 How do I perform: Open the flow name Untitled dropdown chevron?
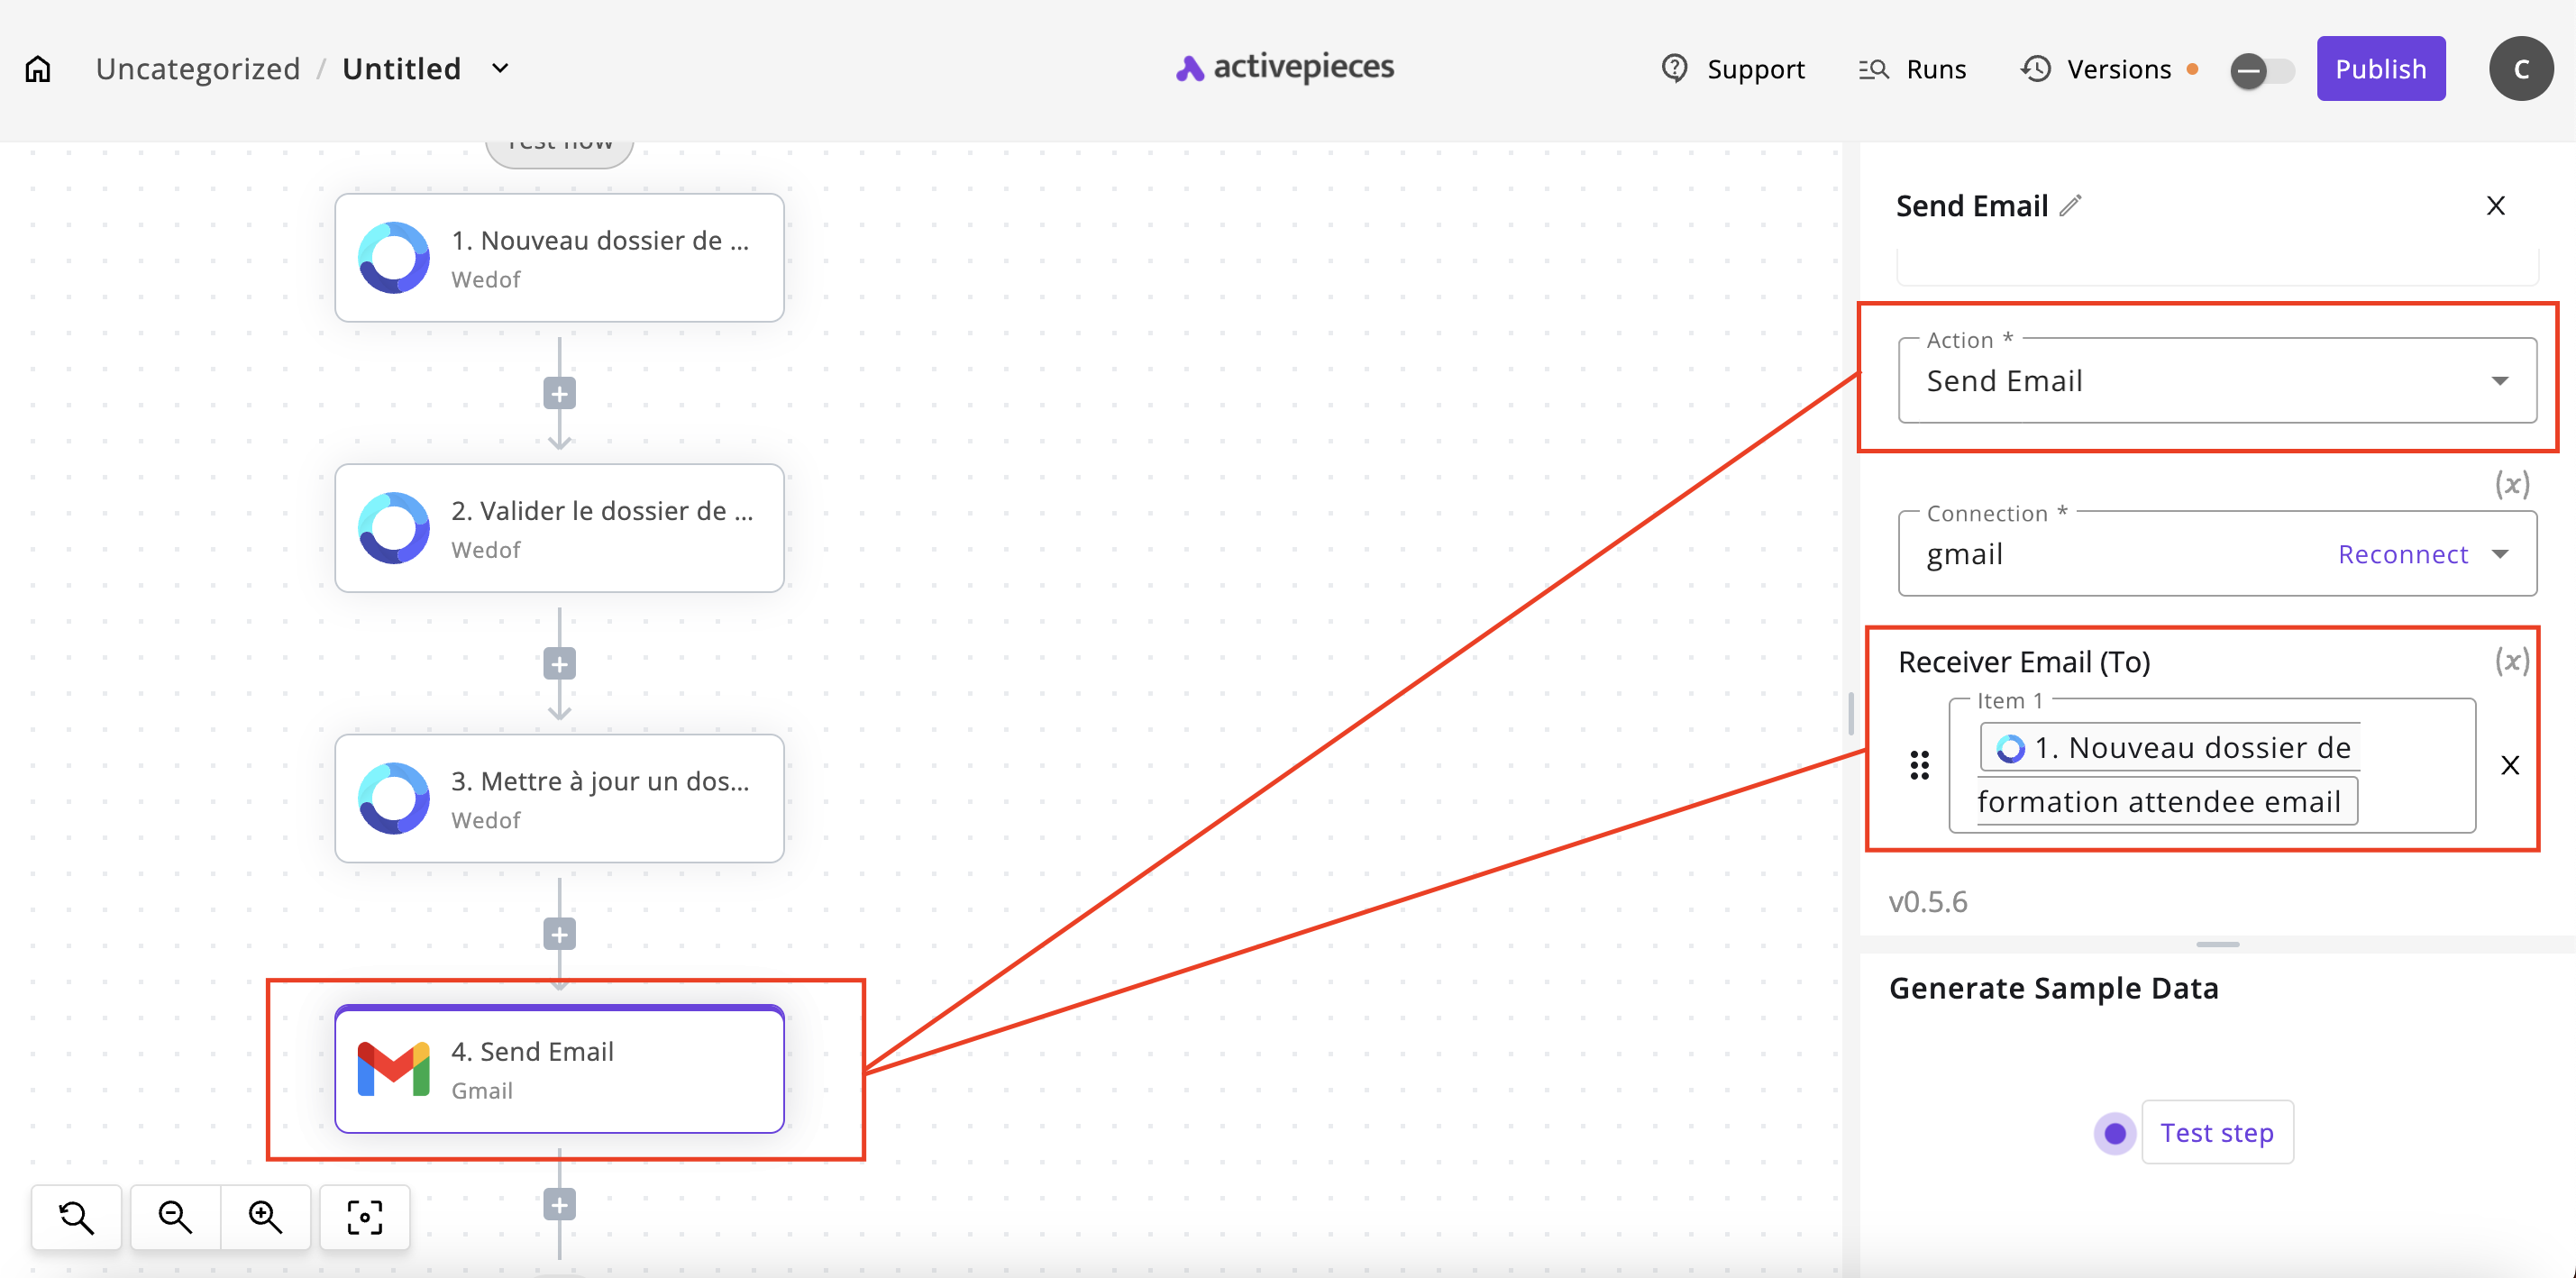click(x=500, y=69)
